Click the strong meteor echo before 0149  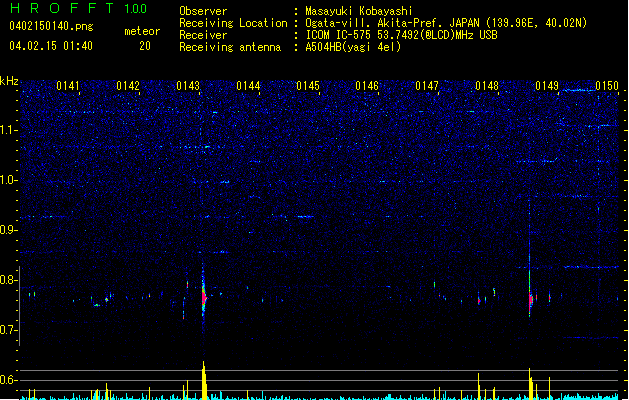coord(530,298)
